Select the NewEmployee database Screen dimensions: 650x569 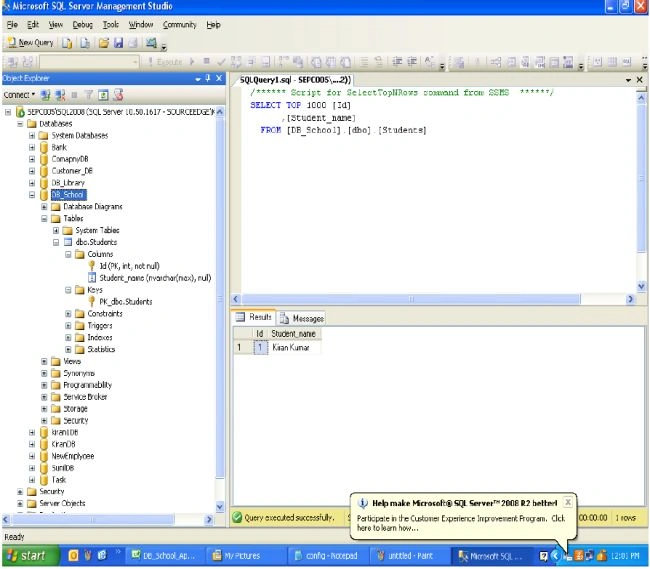[73, 456]
